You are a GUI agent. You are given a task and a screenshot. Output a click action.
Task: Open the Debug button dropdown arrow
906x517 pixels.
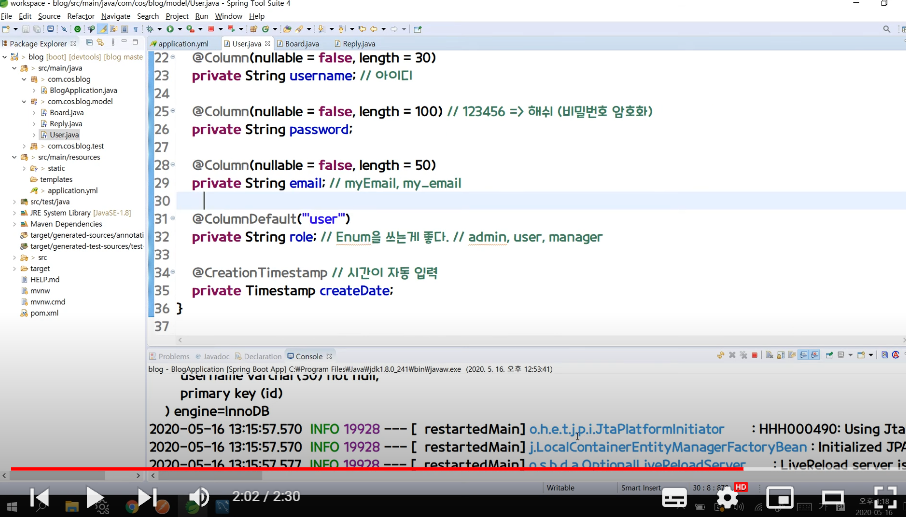(x=159, y=29)
